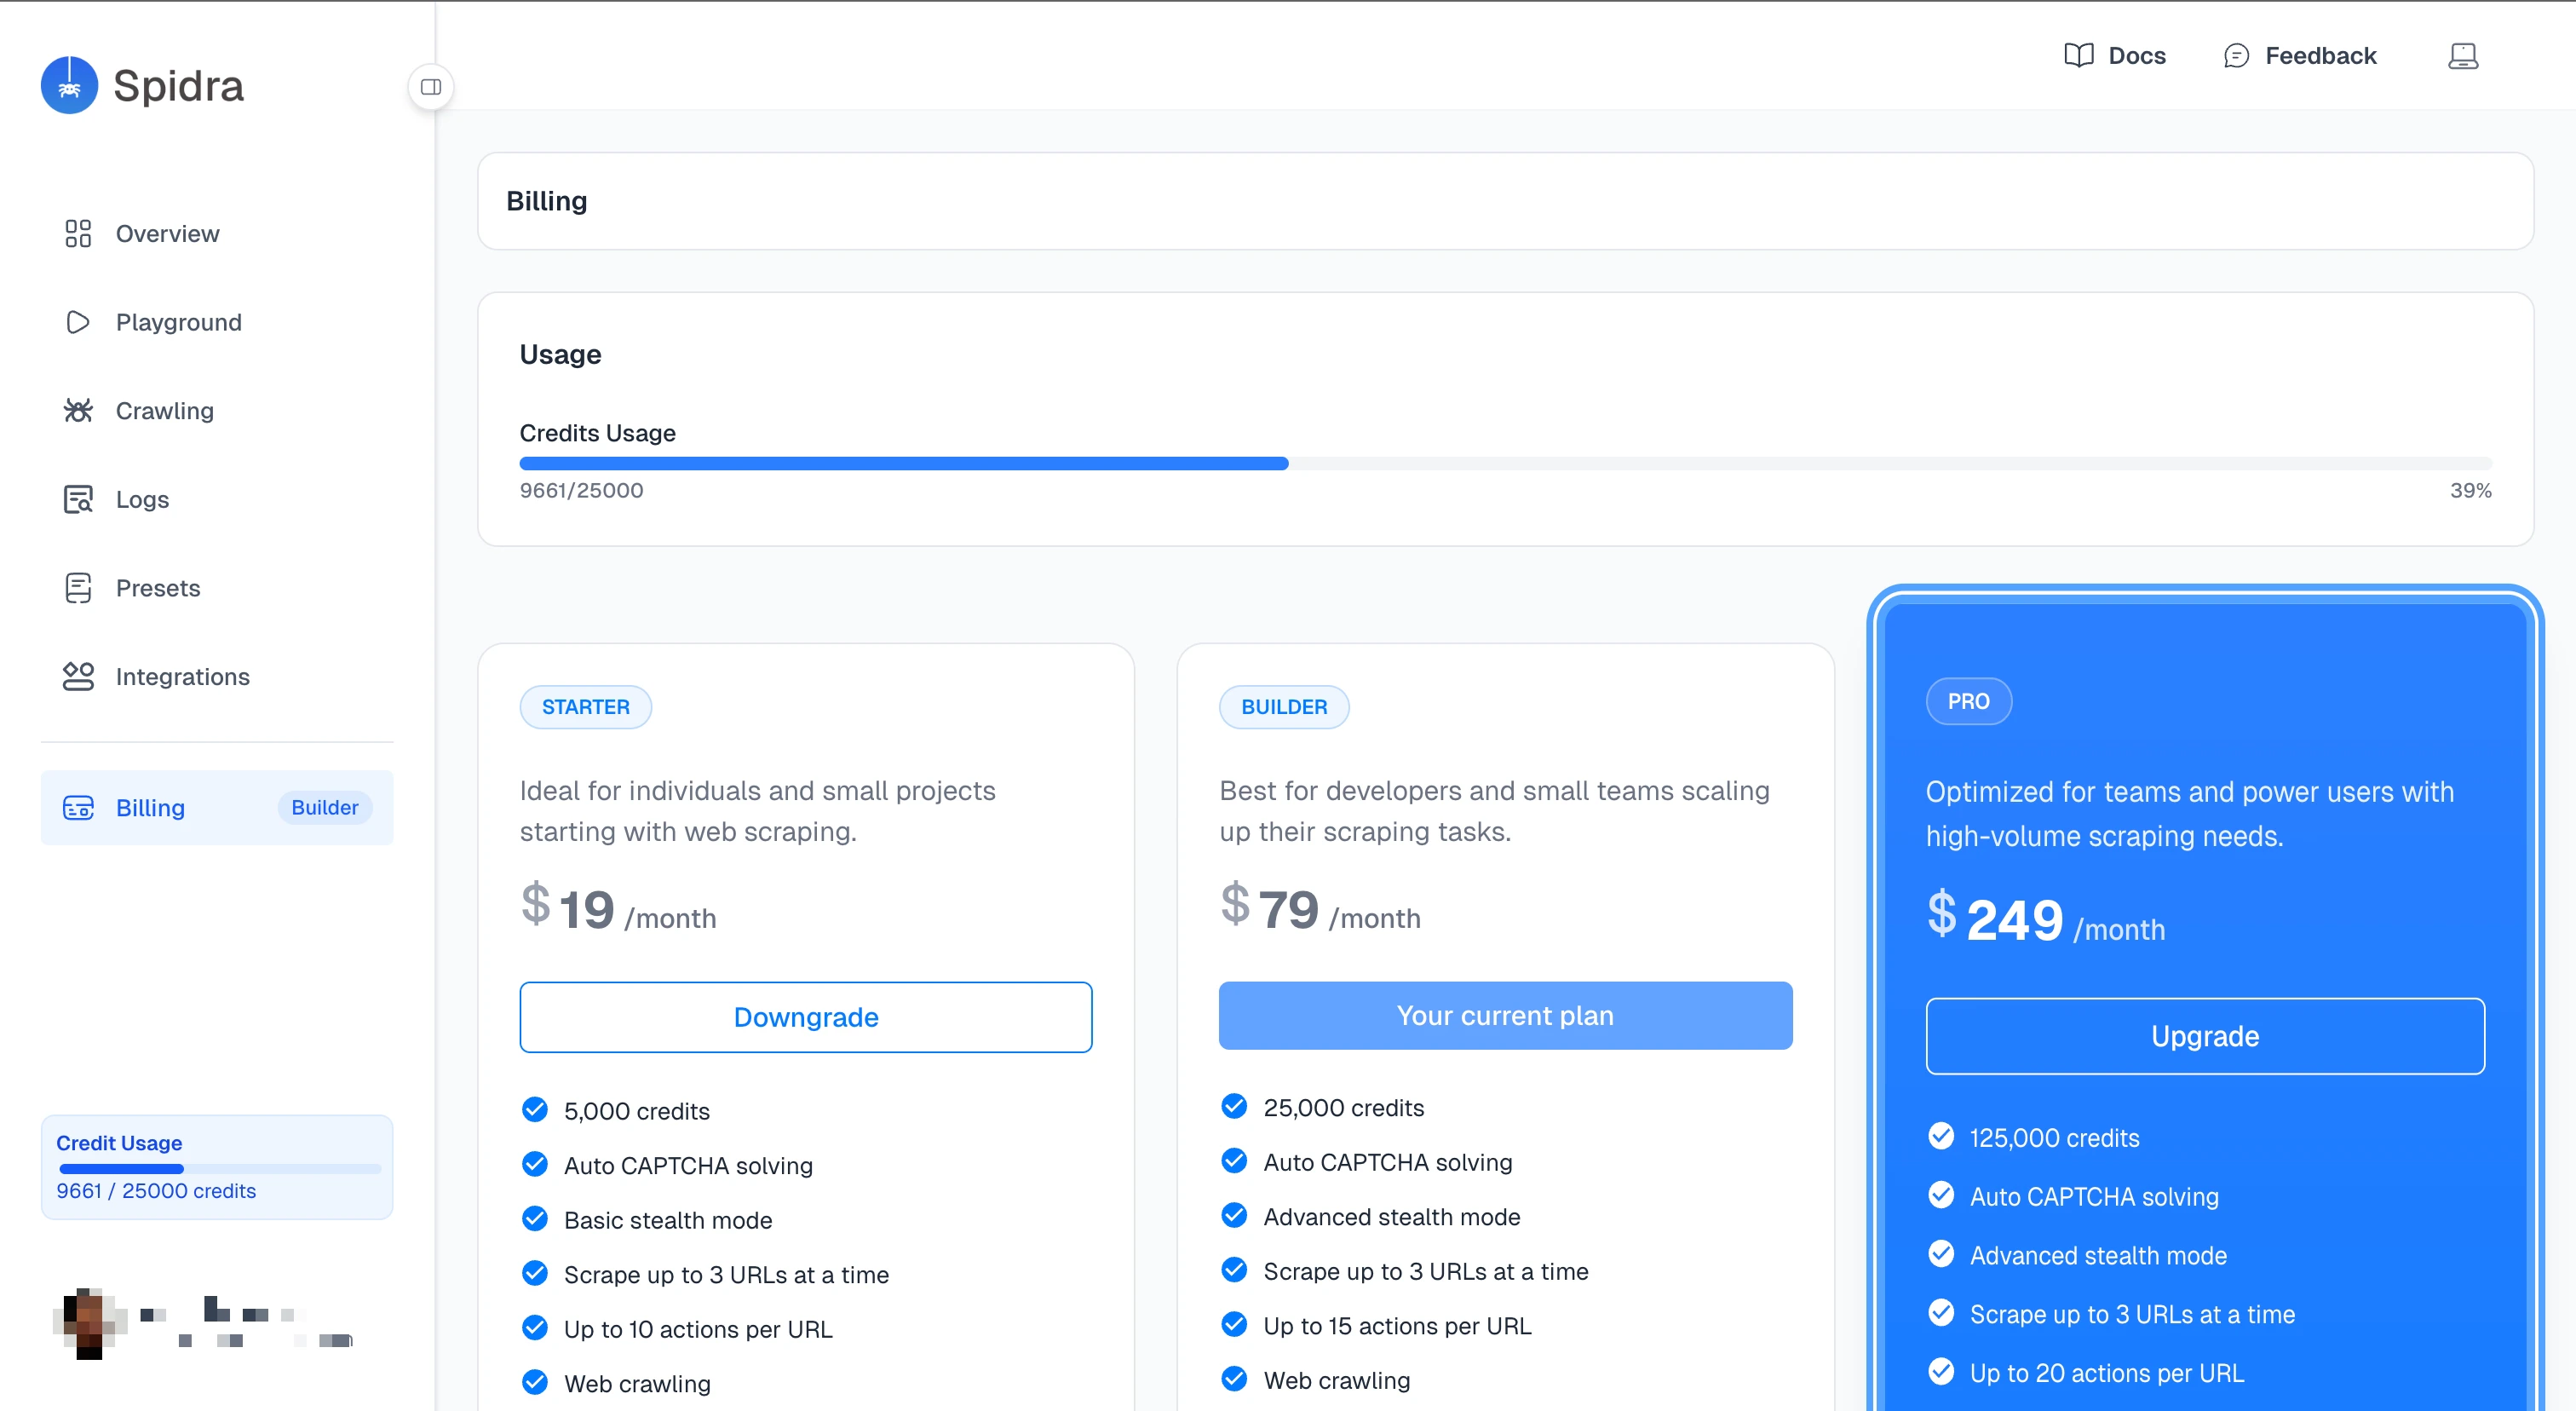Click Upgrade on the Pro plan
The height and width of the screenshot is (1411, 2576).
click(x=2204, y=1036)
